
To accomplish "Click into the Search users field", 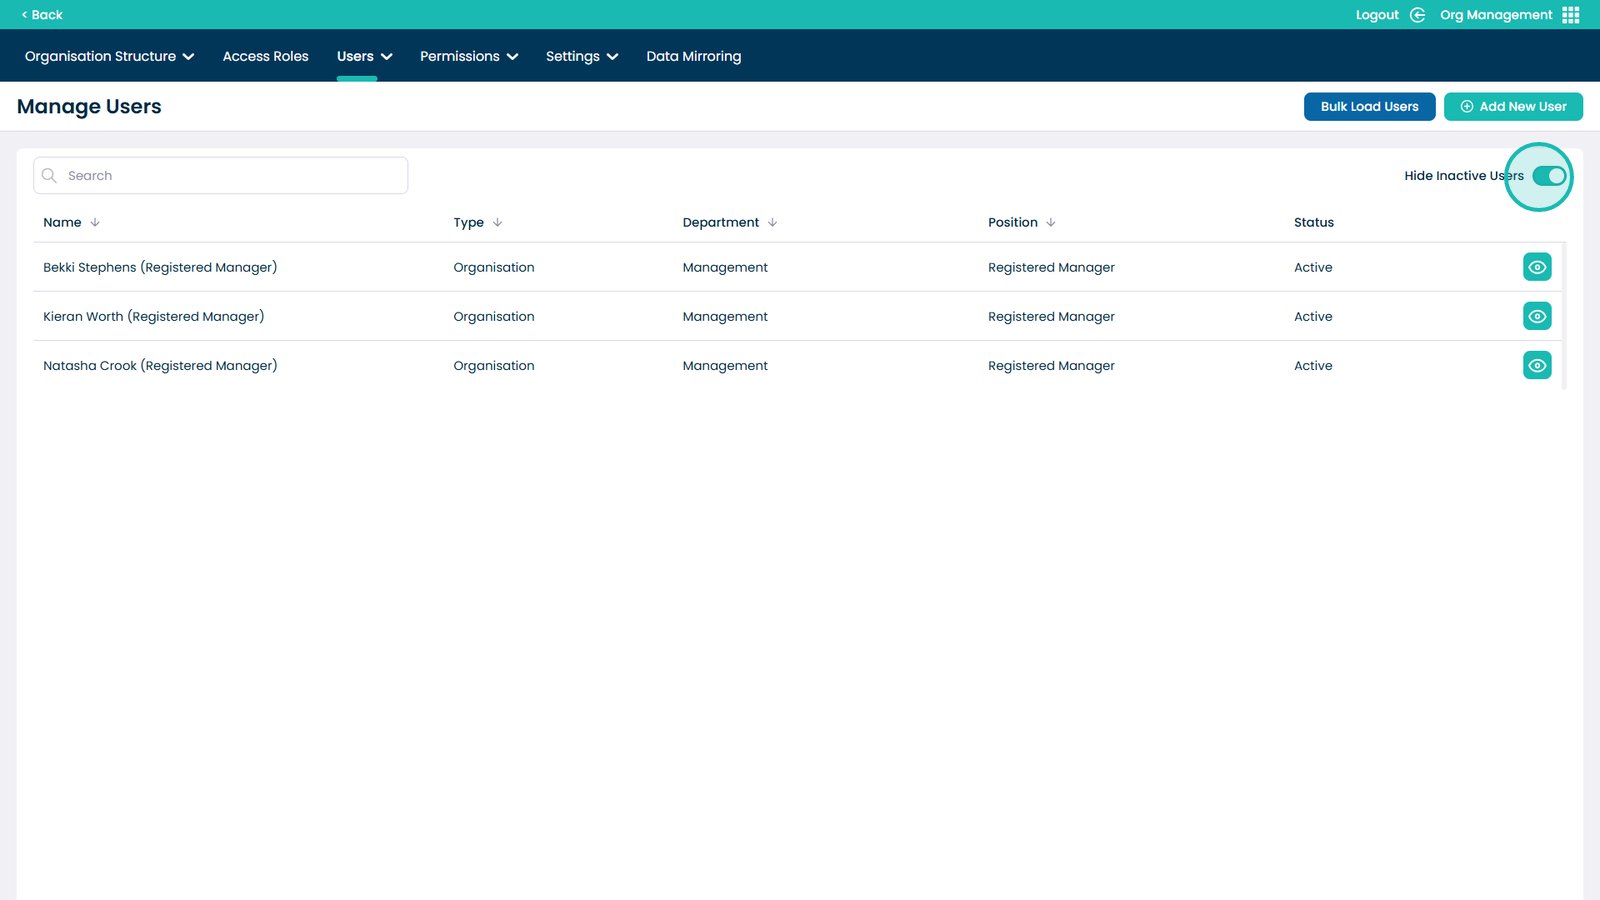I will pyautogui.click(x=230, y=176).
